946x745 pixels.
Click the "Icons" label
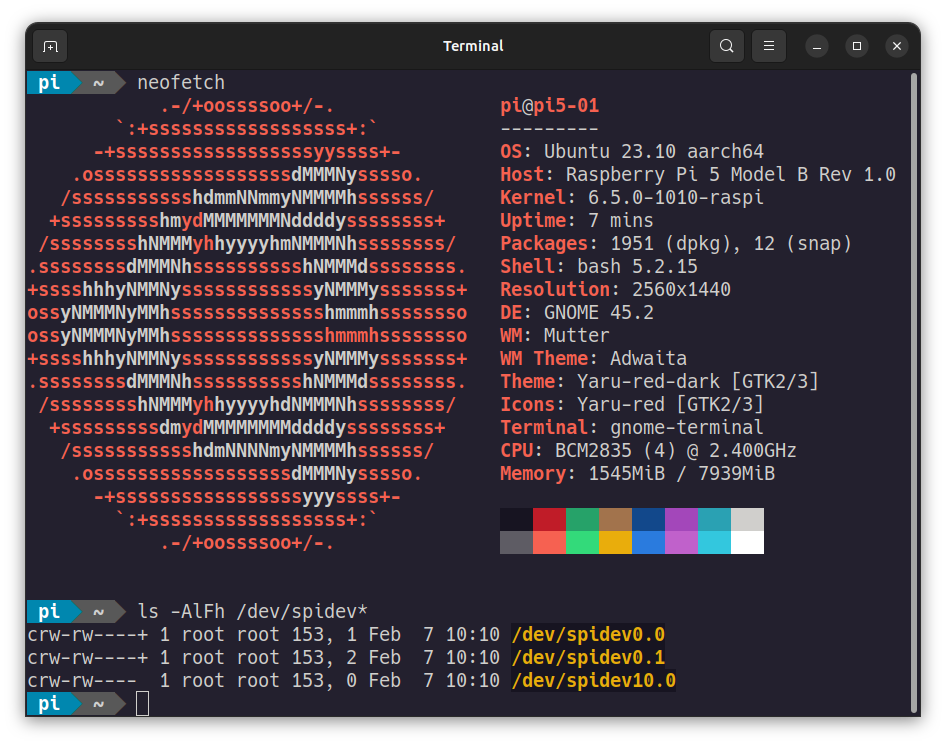coord(527,404)
